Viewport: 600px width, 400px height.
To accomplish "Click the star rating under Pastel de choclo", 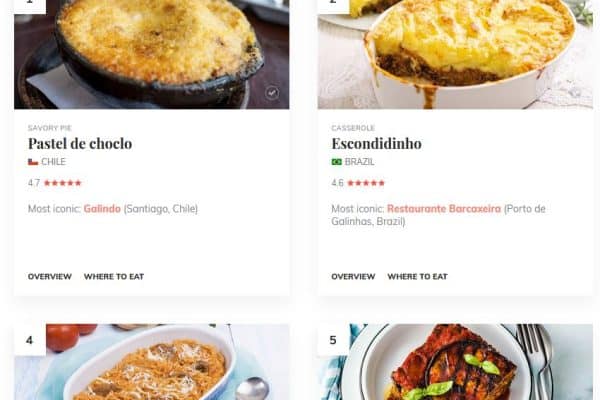I will (63, 183).
